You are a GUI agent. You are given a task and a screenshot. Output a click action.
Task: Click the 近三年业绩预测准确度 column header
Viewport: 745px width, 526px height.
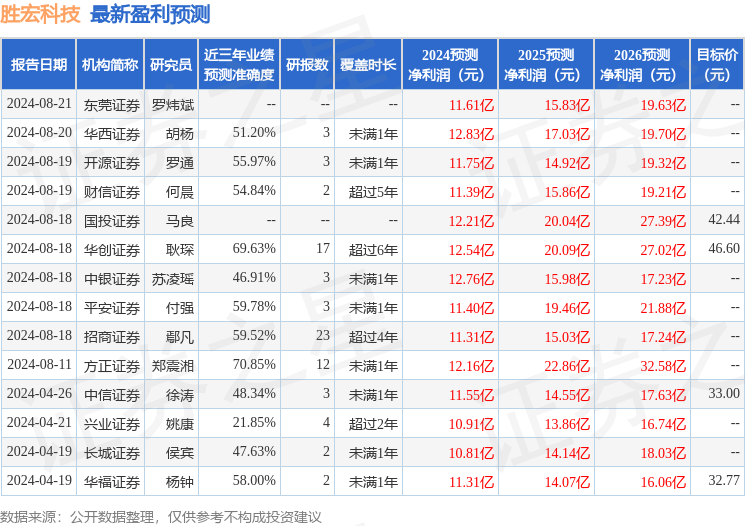(x=239, y=65)
